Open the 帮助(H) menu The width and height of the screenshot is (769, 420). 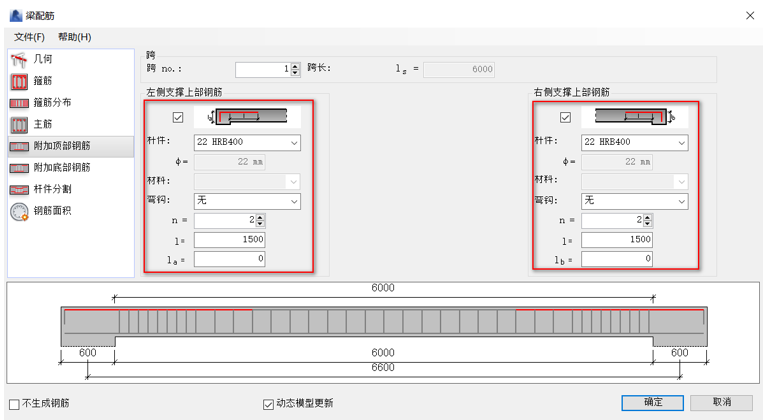74,37
